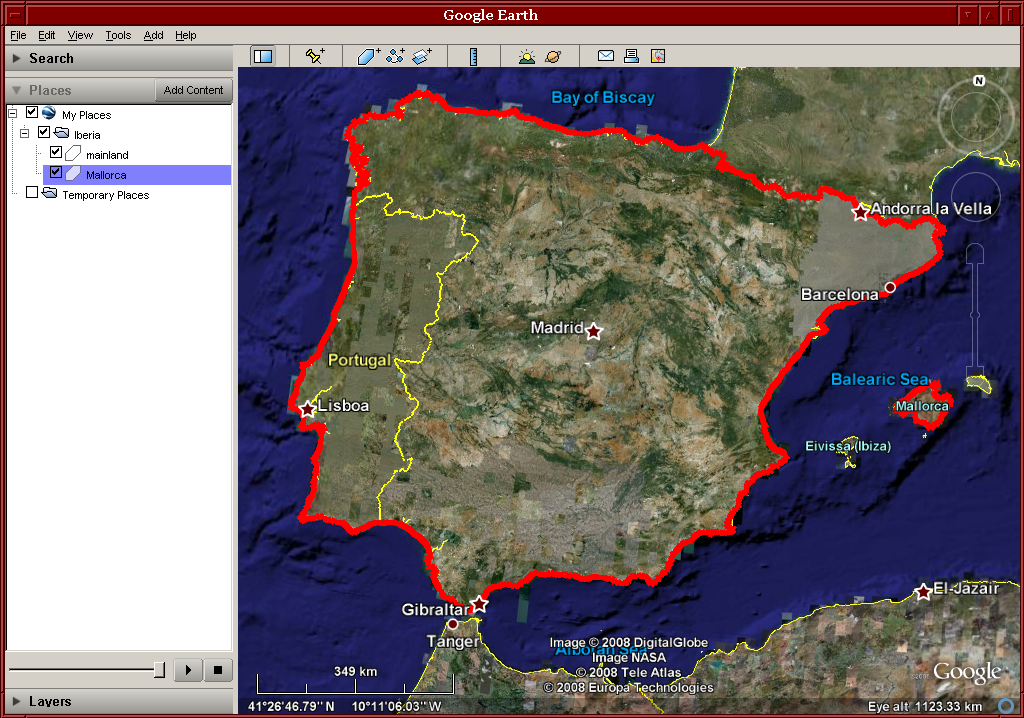View in Google Maps icon
Viewport: 1024px width, 718px height.
coord(658,56)
